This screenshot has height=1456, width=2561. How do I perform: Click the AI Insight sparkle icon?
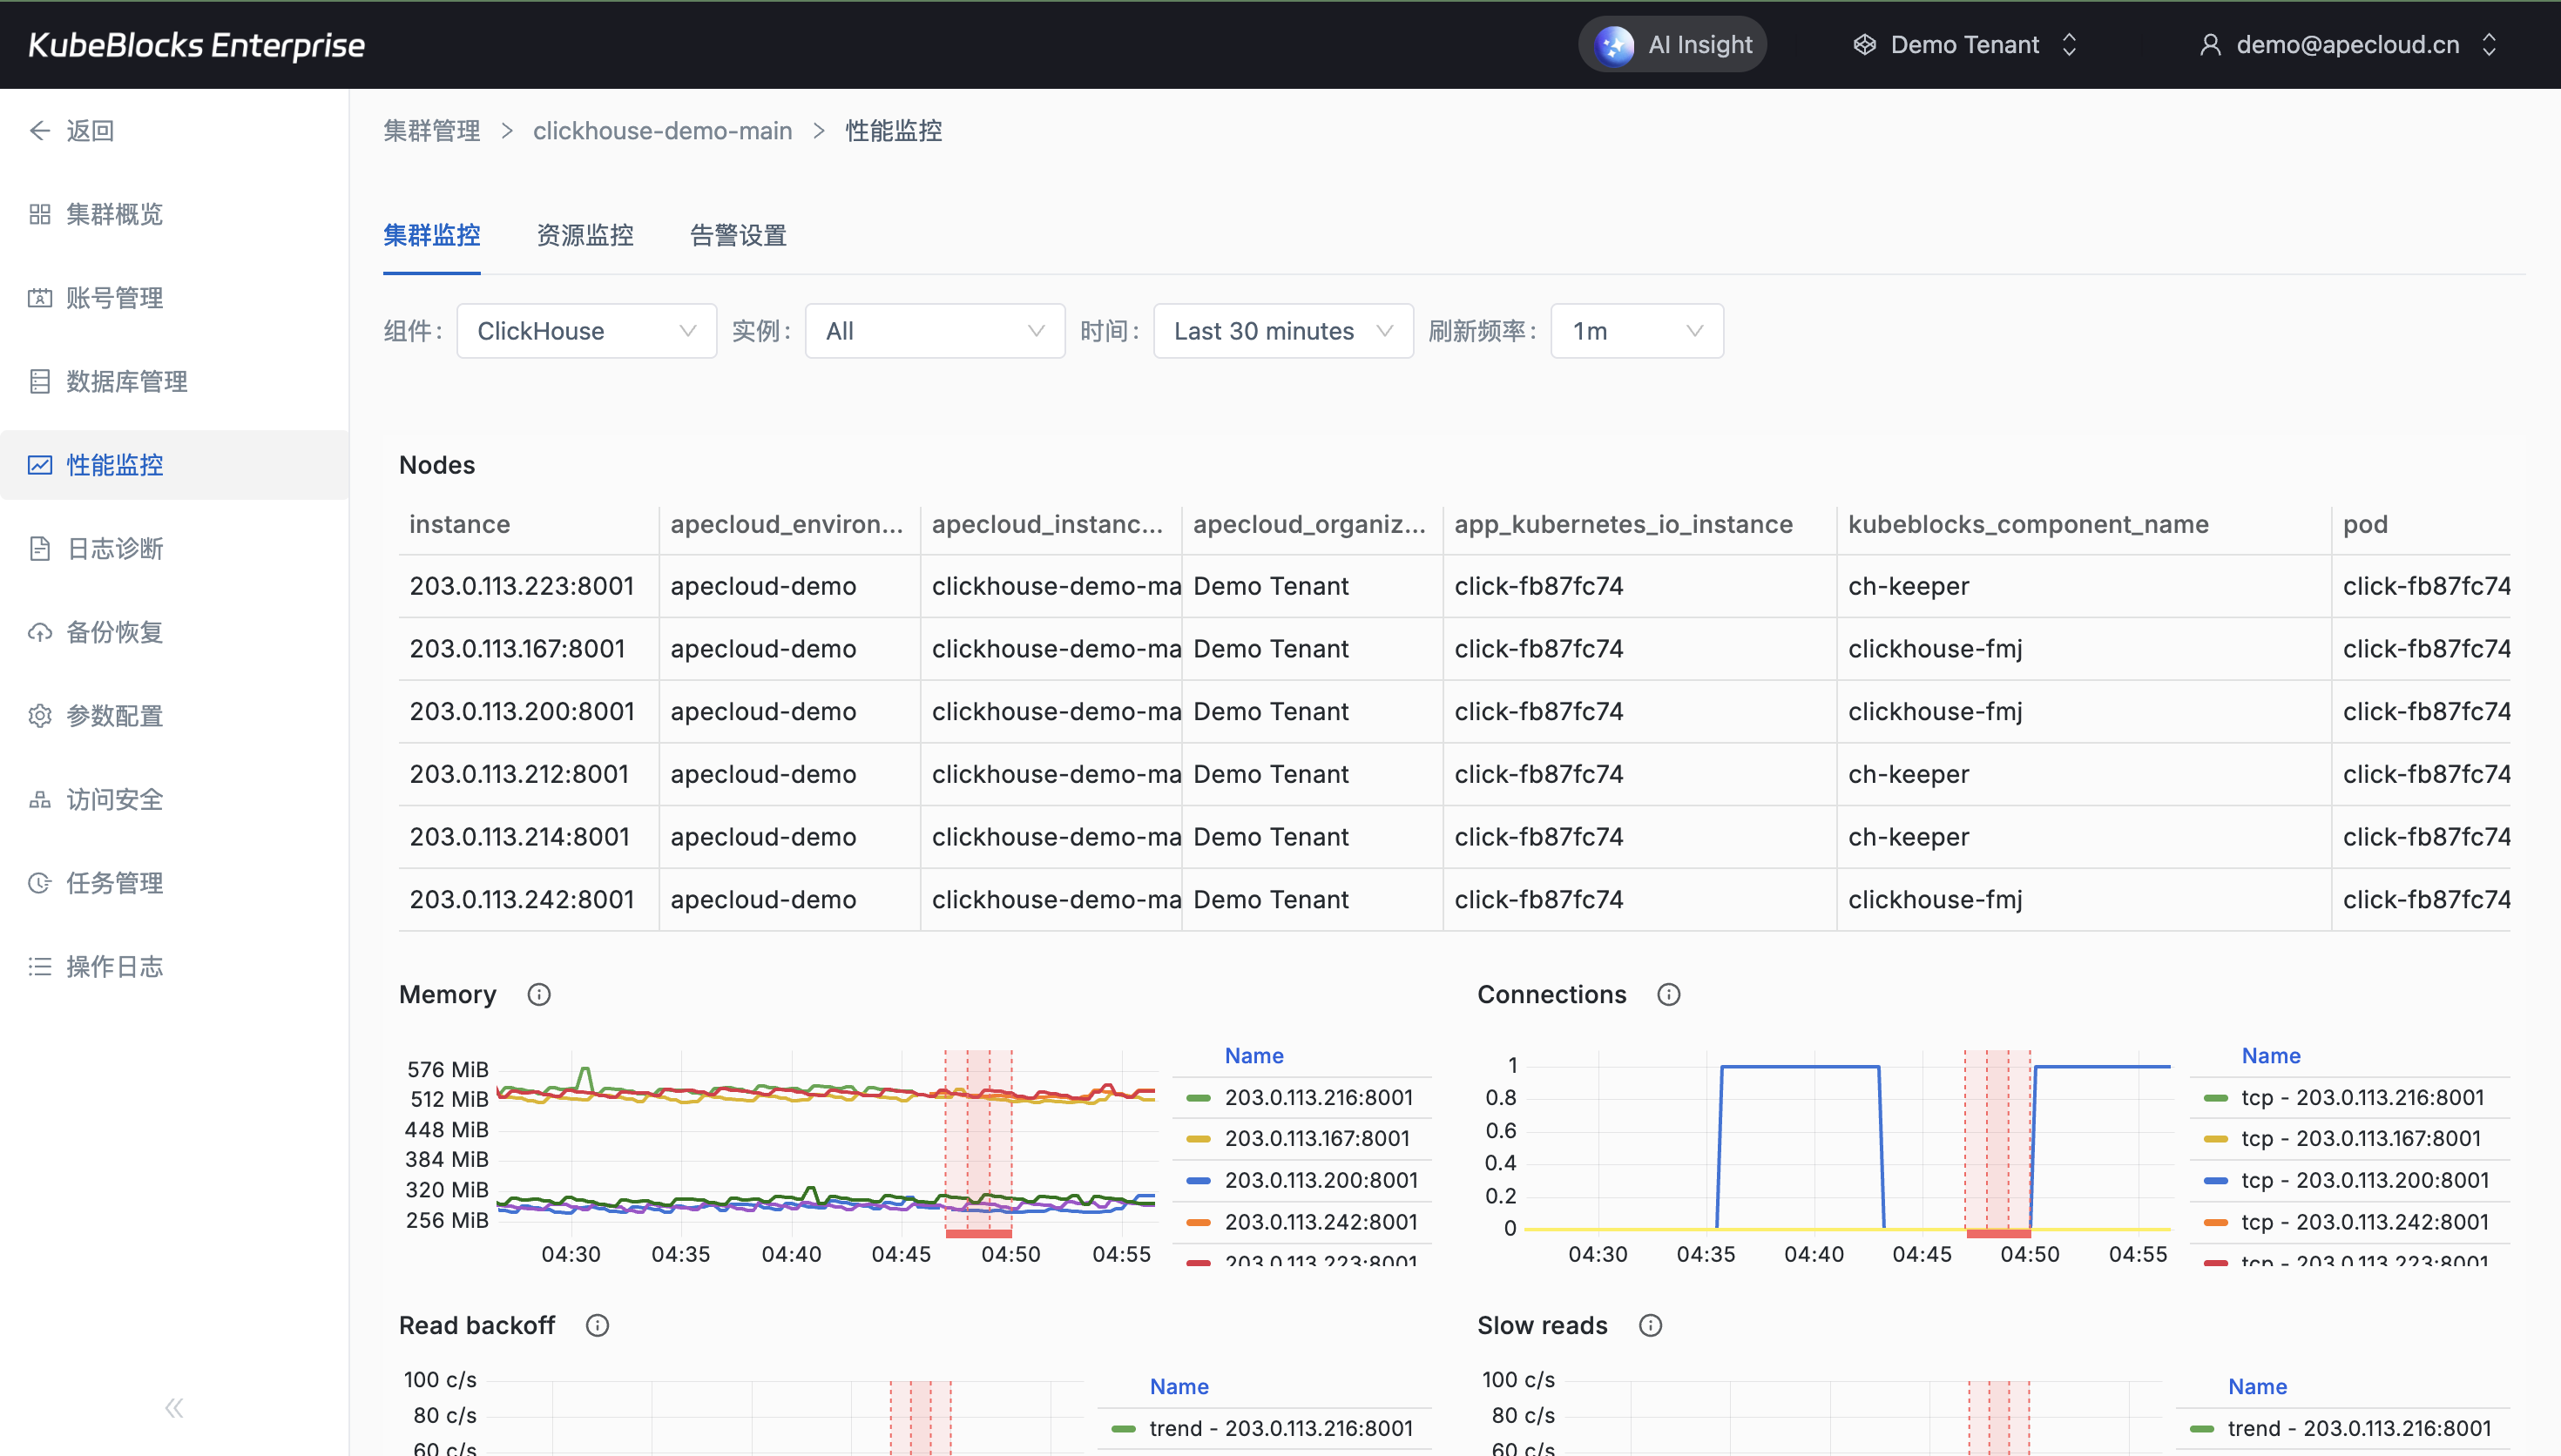point(1614,45)
